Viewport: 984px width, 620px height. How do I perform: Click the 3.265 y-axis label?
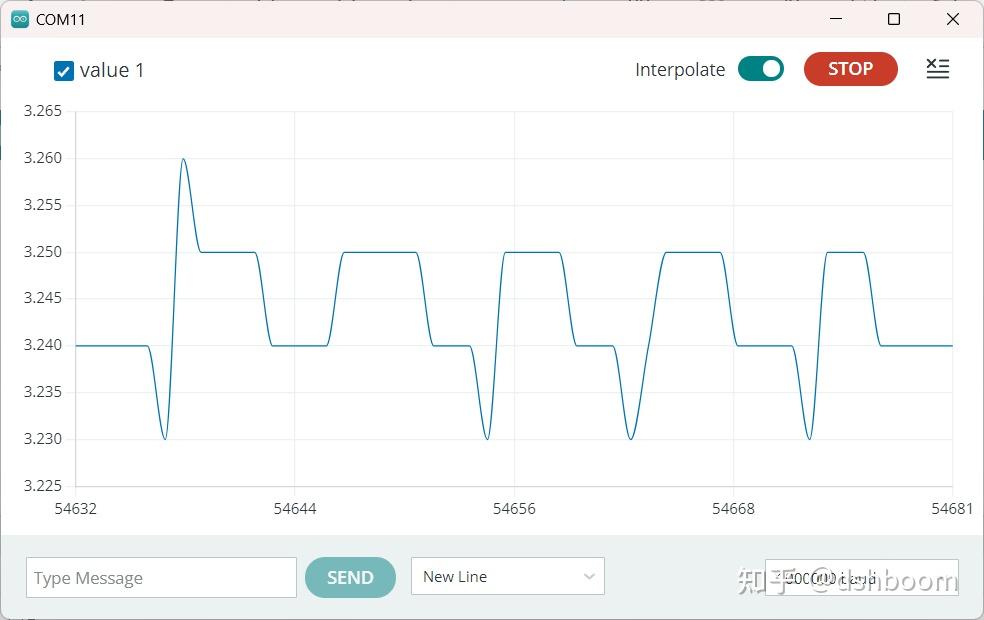[x=40, y=111]
